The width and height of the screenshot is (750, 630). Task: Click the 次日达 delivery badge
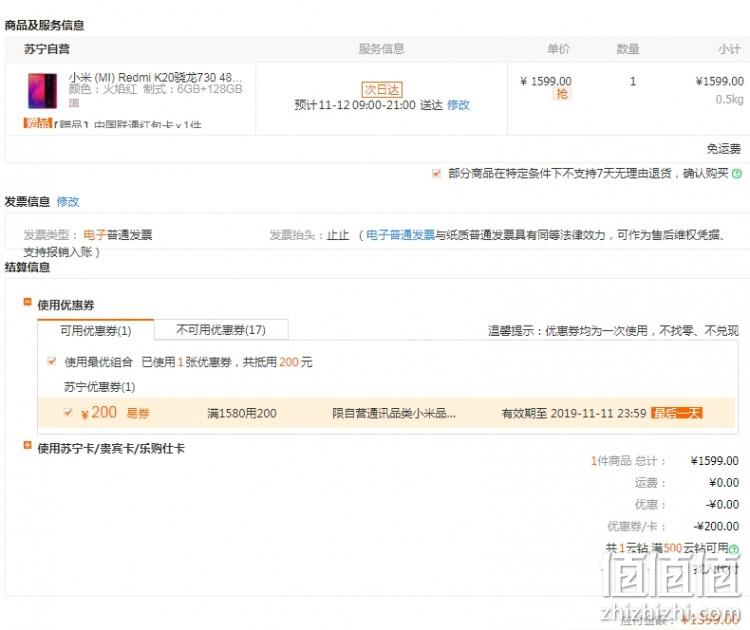382,89
